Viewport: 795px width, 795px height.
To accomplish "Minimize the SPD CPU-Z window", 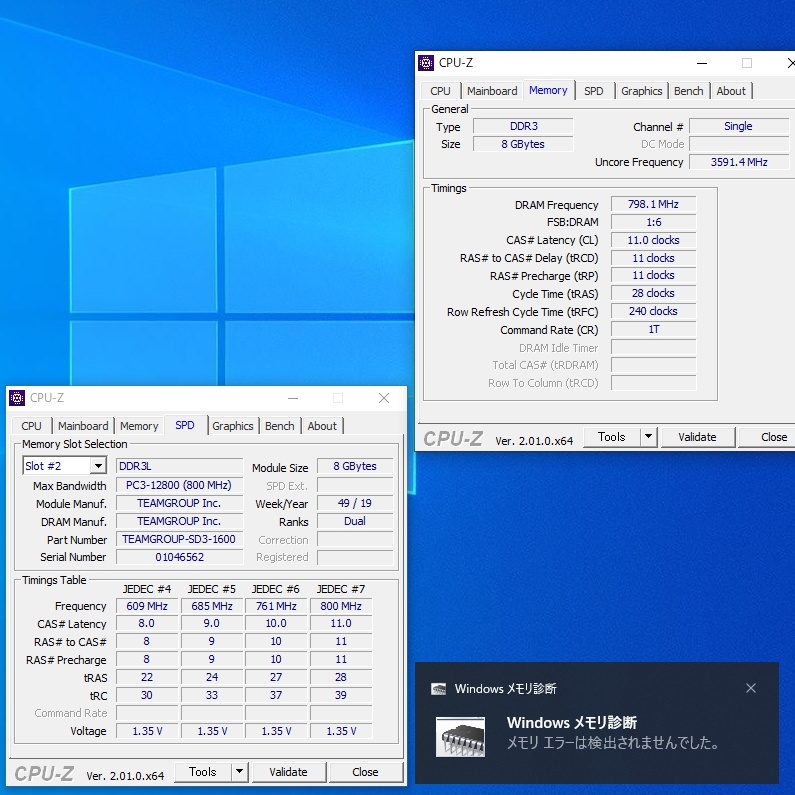I will tap(292, 398).
